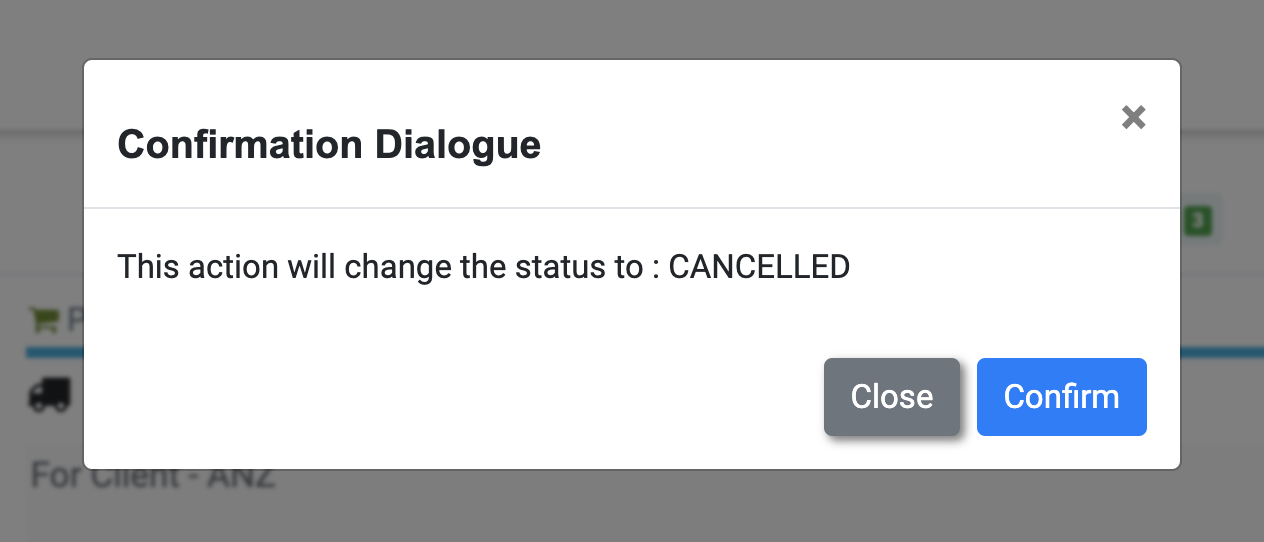The height and width of the screenshot is (542, 1264).
Task: Click the divider line below the dialog title
Action: [632, 208]
